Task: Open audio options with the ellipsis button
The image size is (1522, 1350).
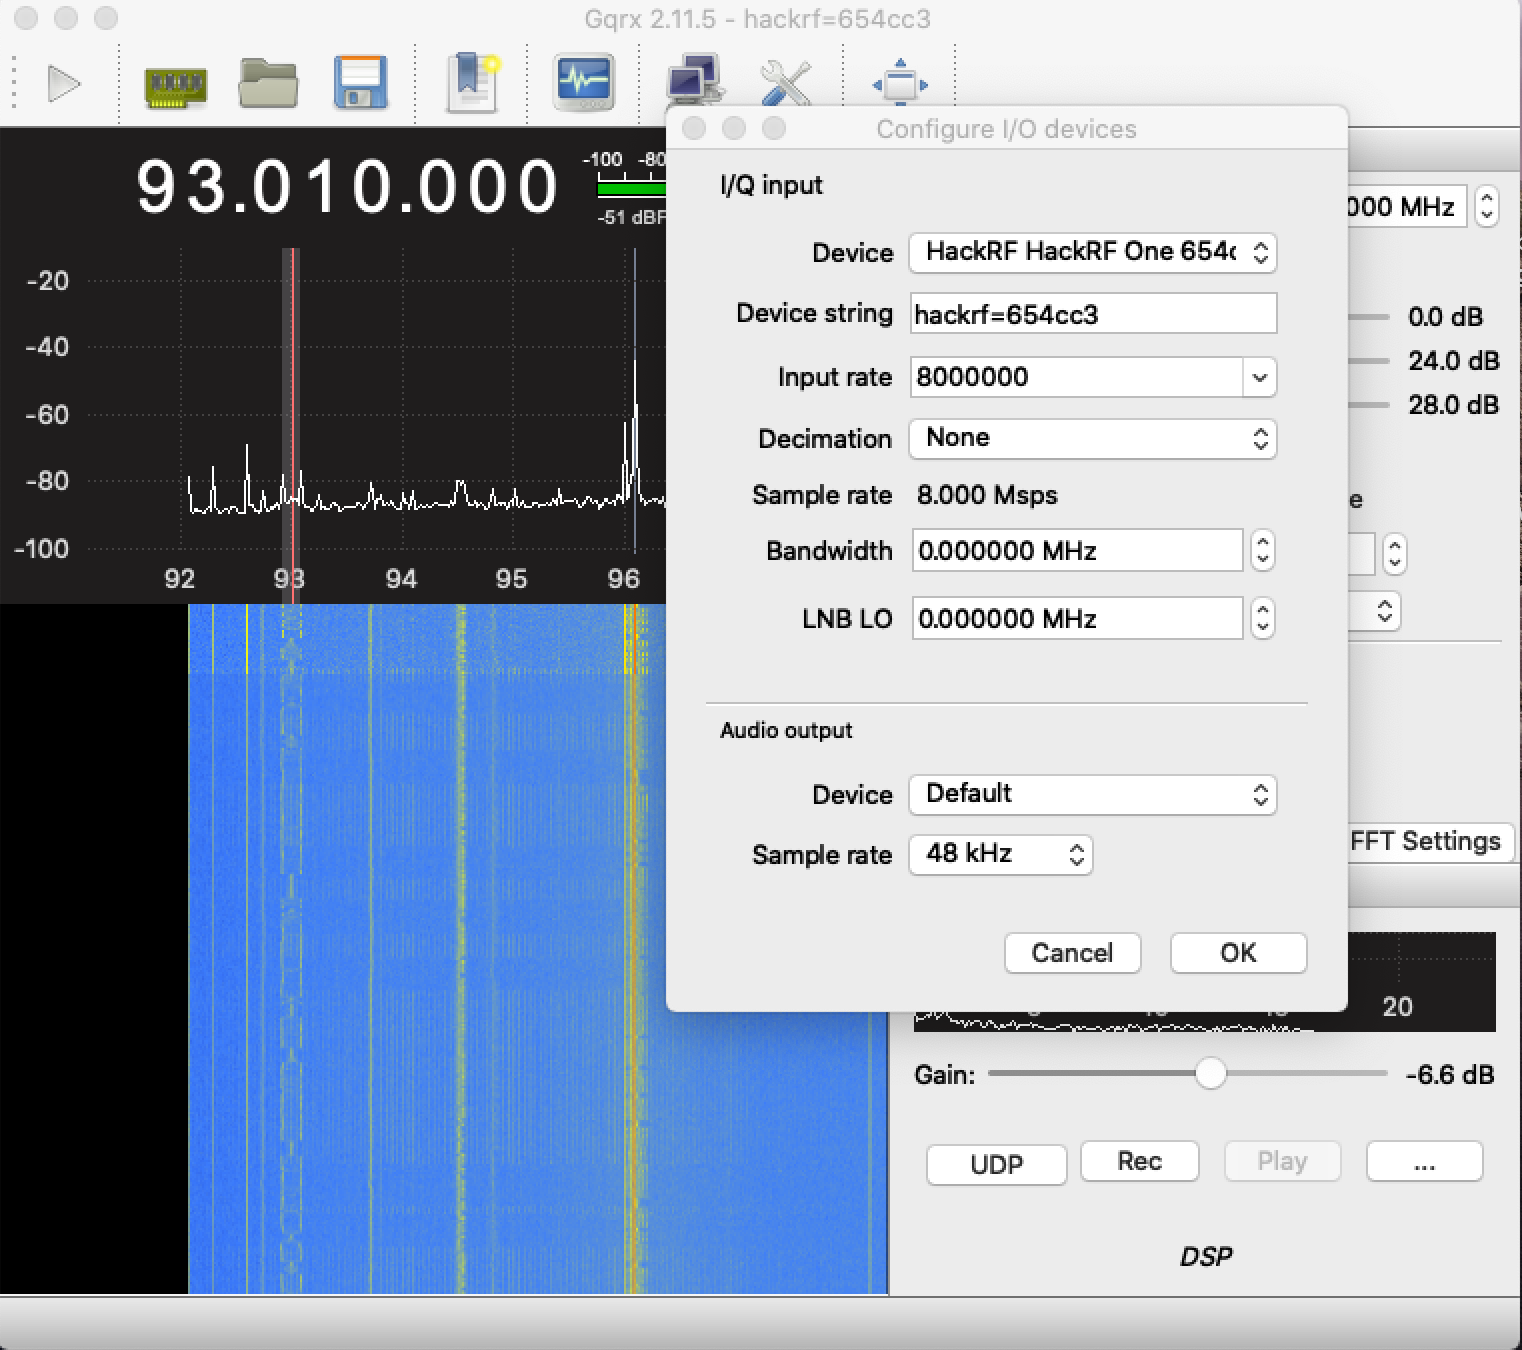Action: [x=1424, y=1161]
